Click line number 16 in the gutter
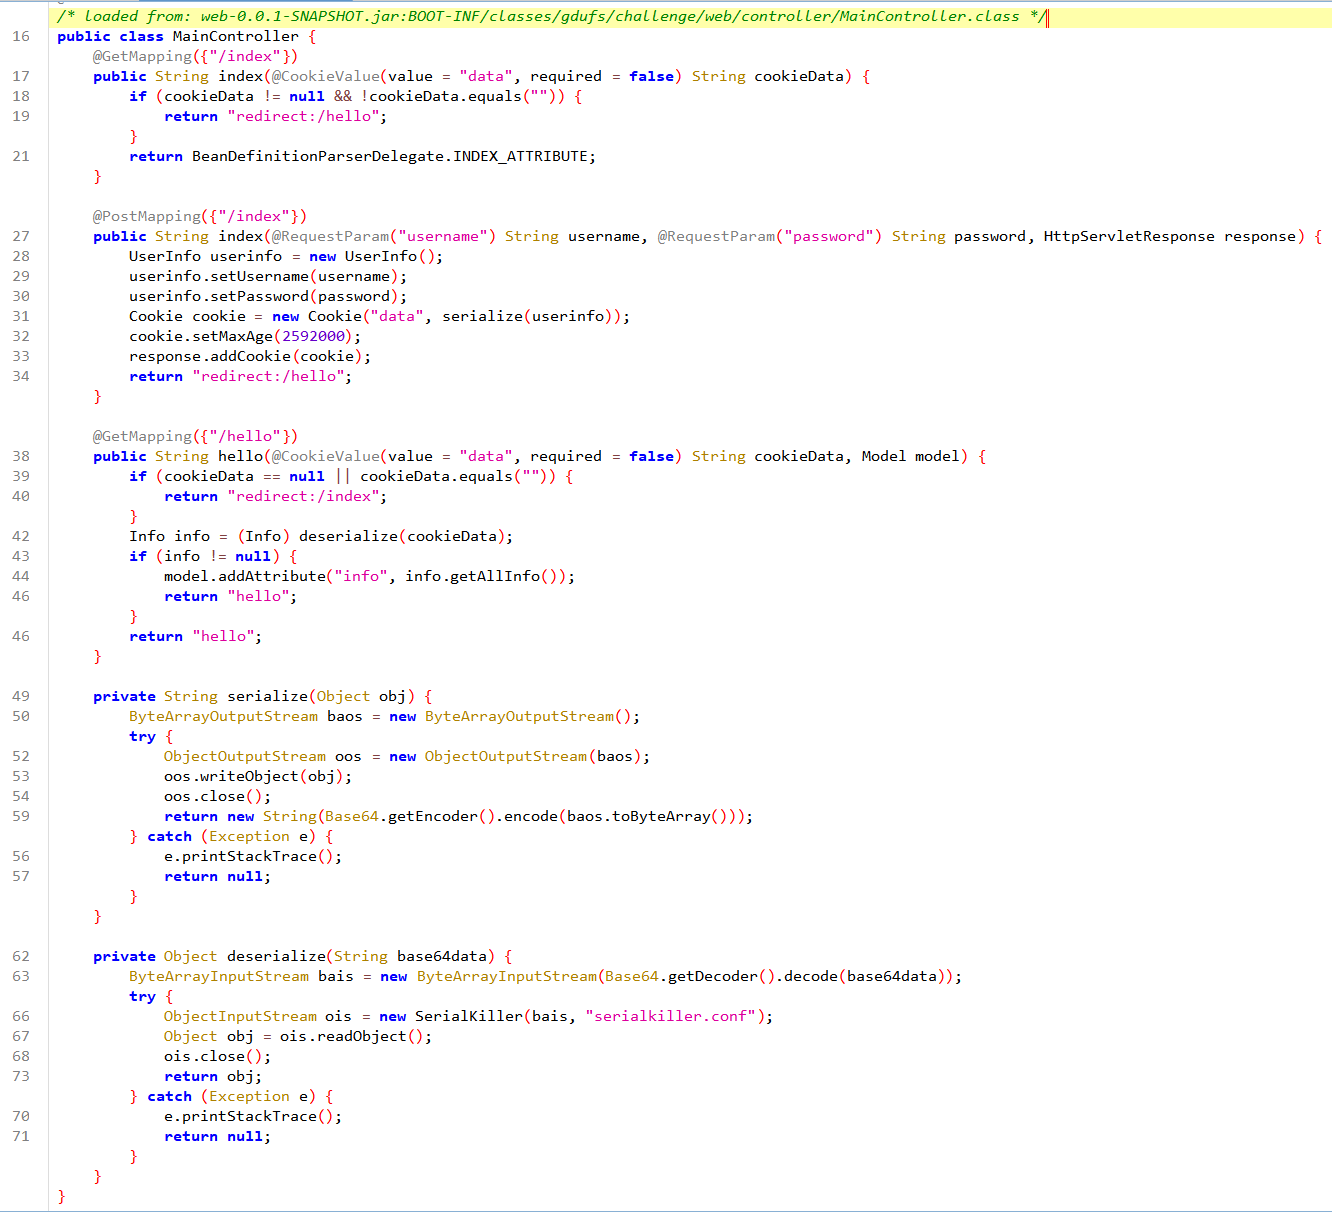Image resolution: width=1332 pixels, height=1212 pixels. tap(21, 36)
